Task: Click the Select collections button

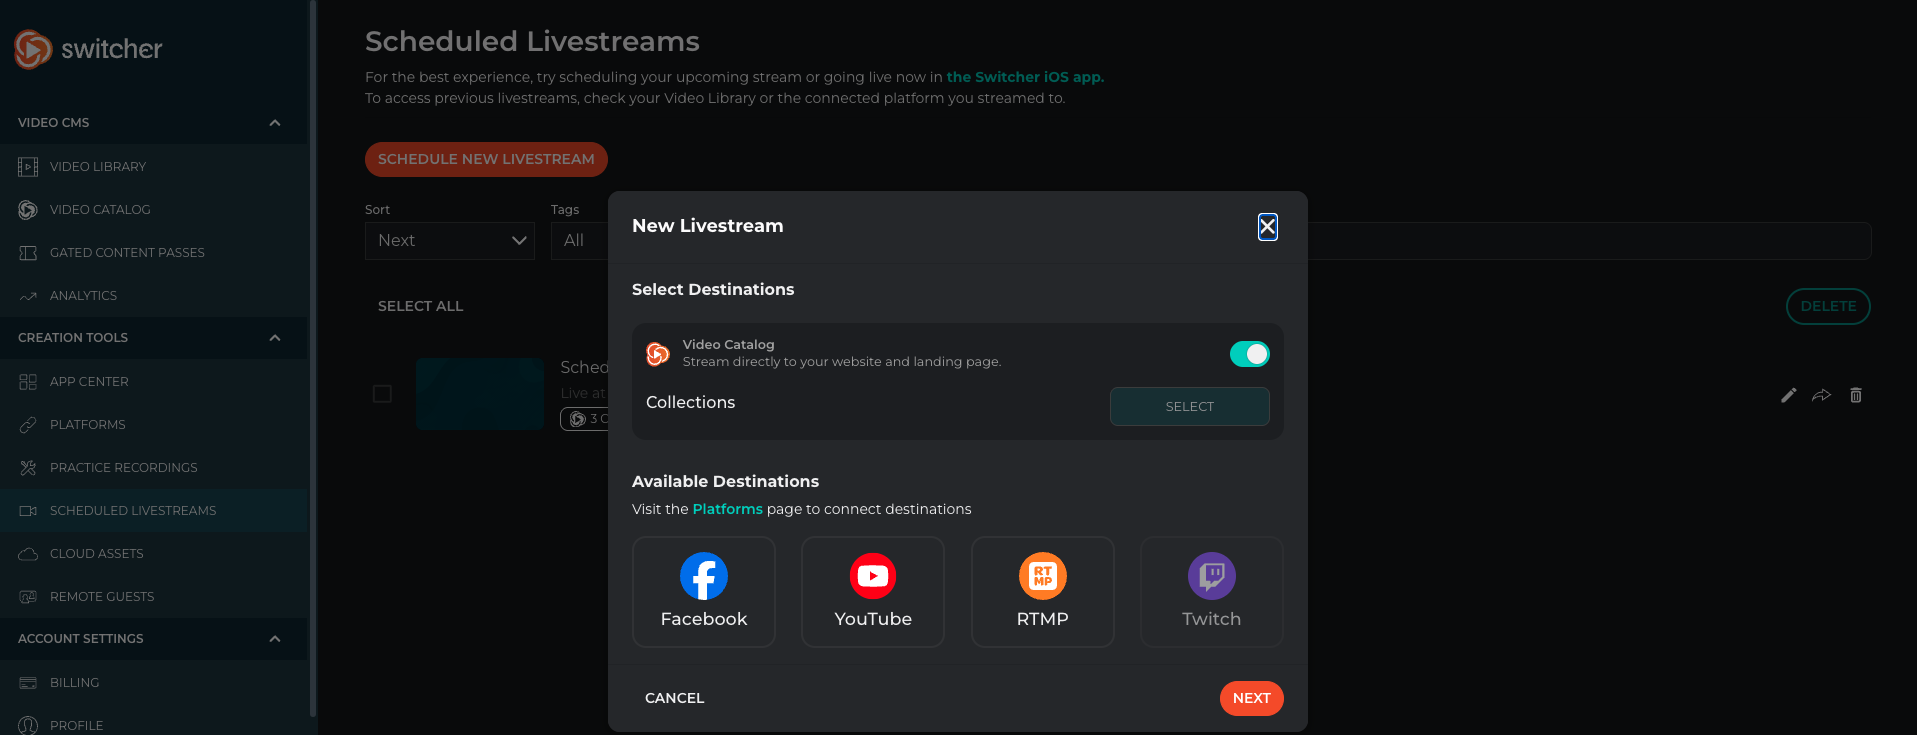Action: tap(1190, 406)
